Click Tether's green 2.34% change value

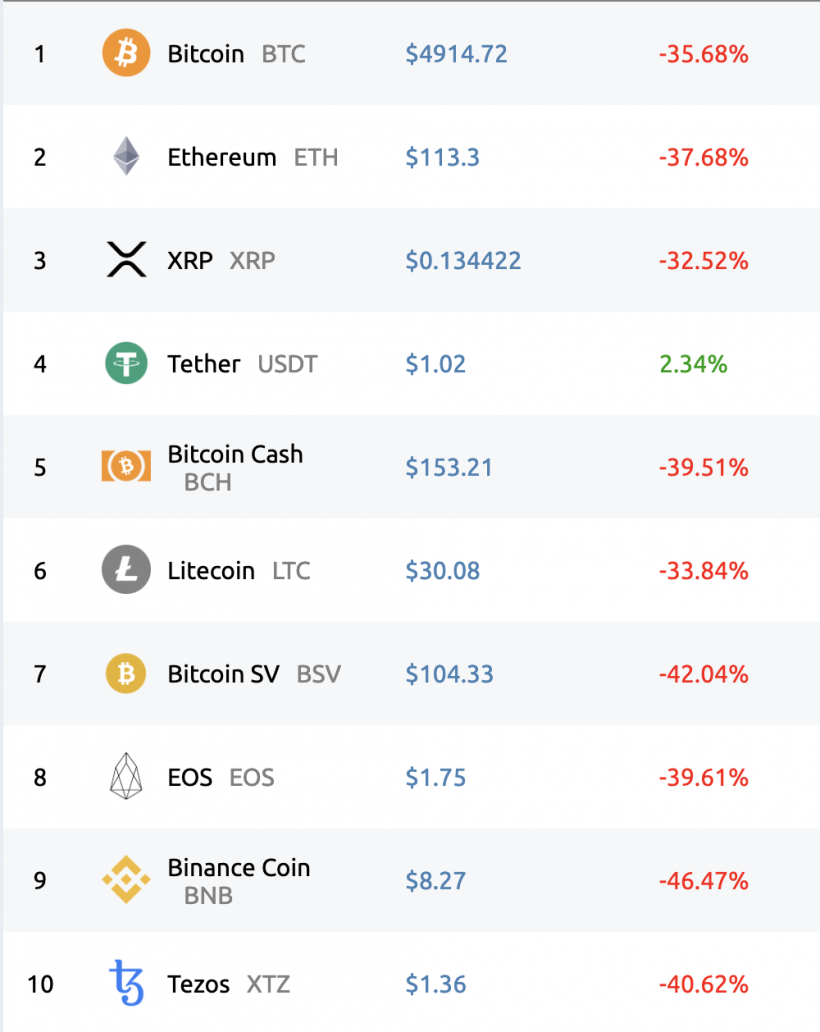point(693,364)
